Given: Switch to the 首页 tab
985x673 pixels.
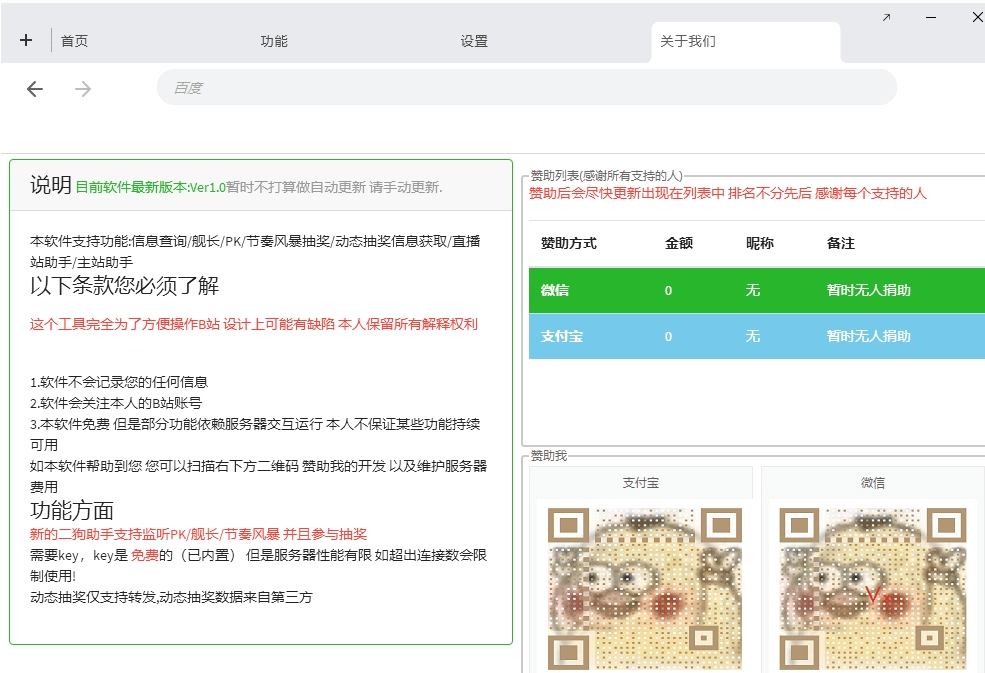Looking at the screenshot, I should click(x=74, y=41).
